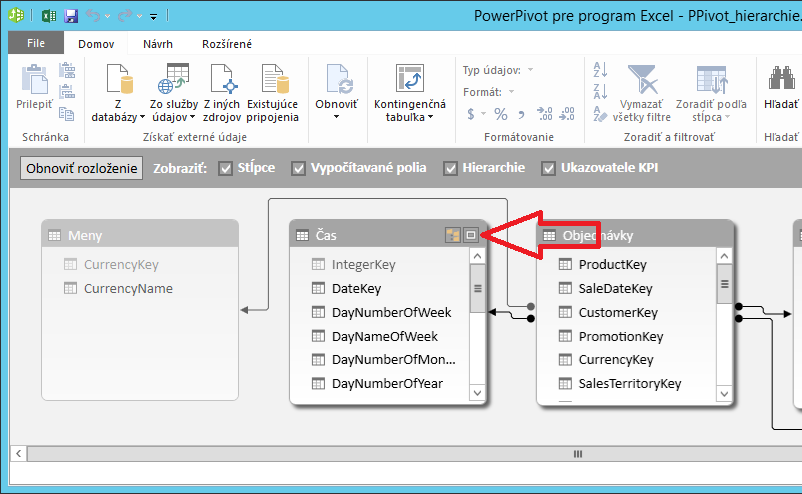The width and height of the screenshot is (802, 494).
Task: Save the workbook with the floppy icon
Action: [x=71, y=16]
